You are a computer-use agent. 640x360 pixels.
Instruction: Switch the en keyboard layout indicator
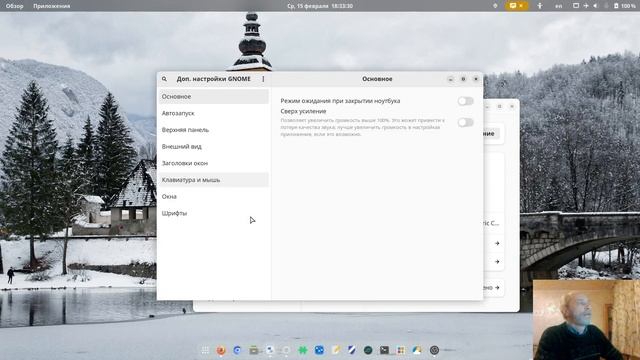558,6
